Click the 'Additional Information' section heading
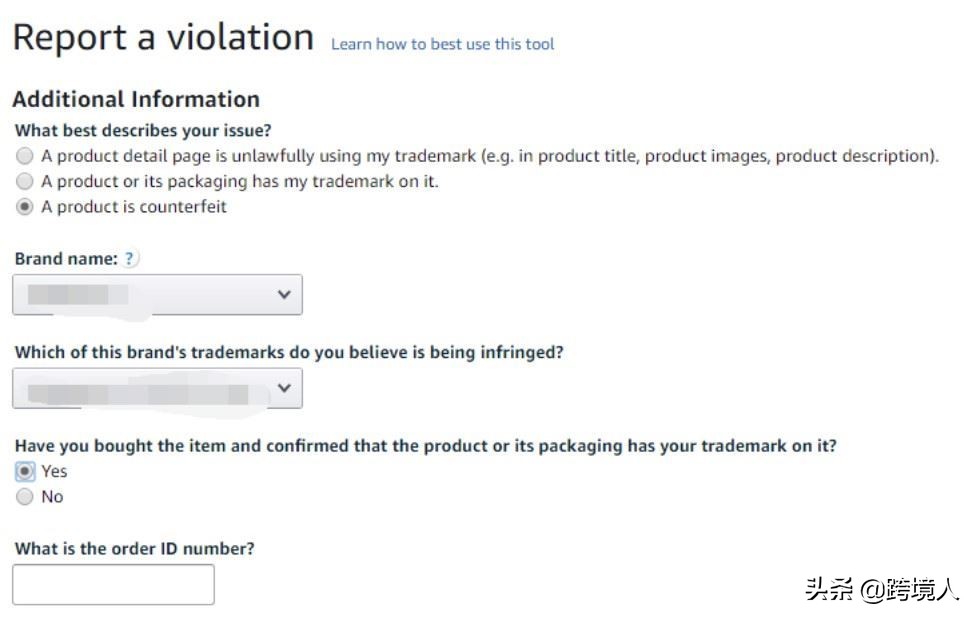This screenshot has height=620, width=978. (136, 99)
